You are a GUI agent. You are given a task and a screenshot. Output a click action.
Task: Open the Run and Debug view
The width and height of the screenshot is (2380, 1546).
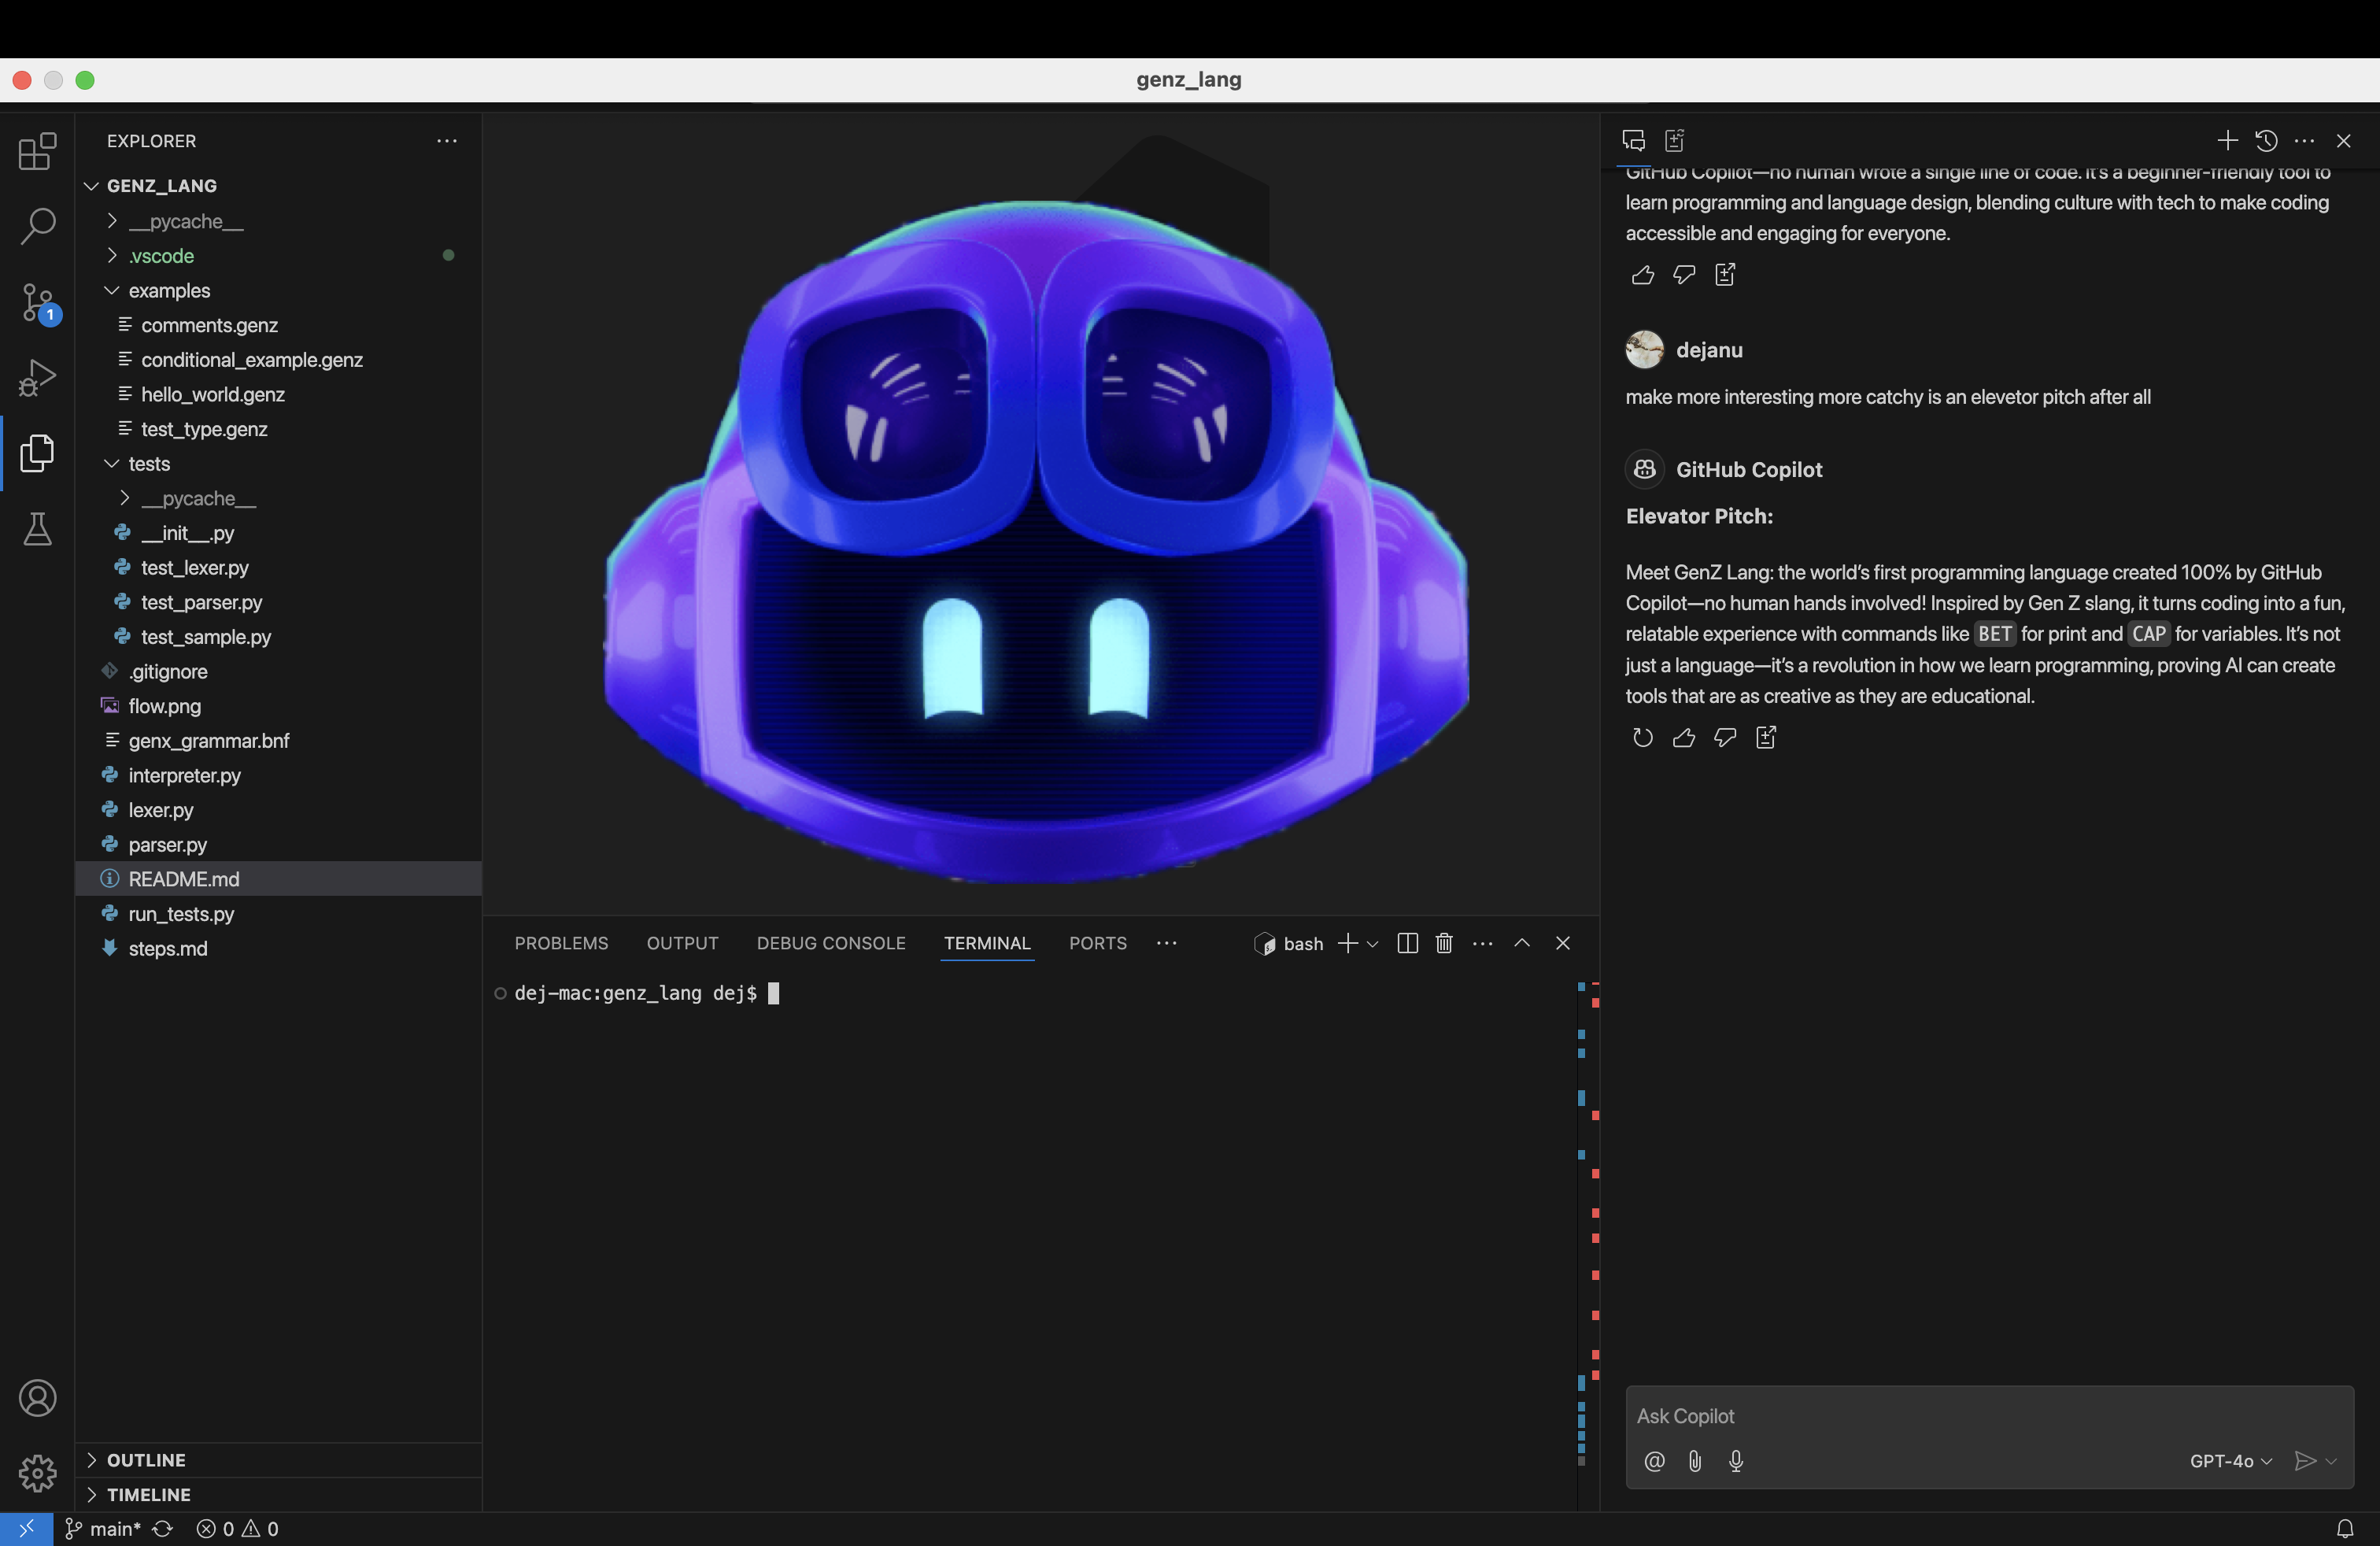[37, 378]
